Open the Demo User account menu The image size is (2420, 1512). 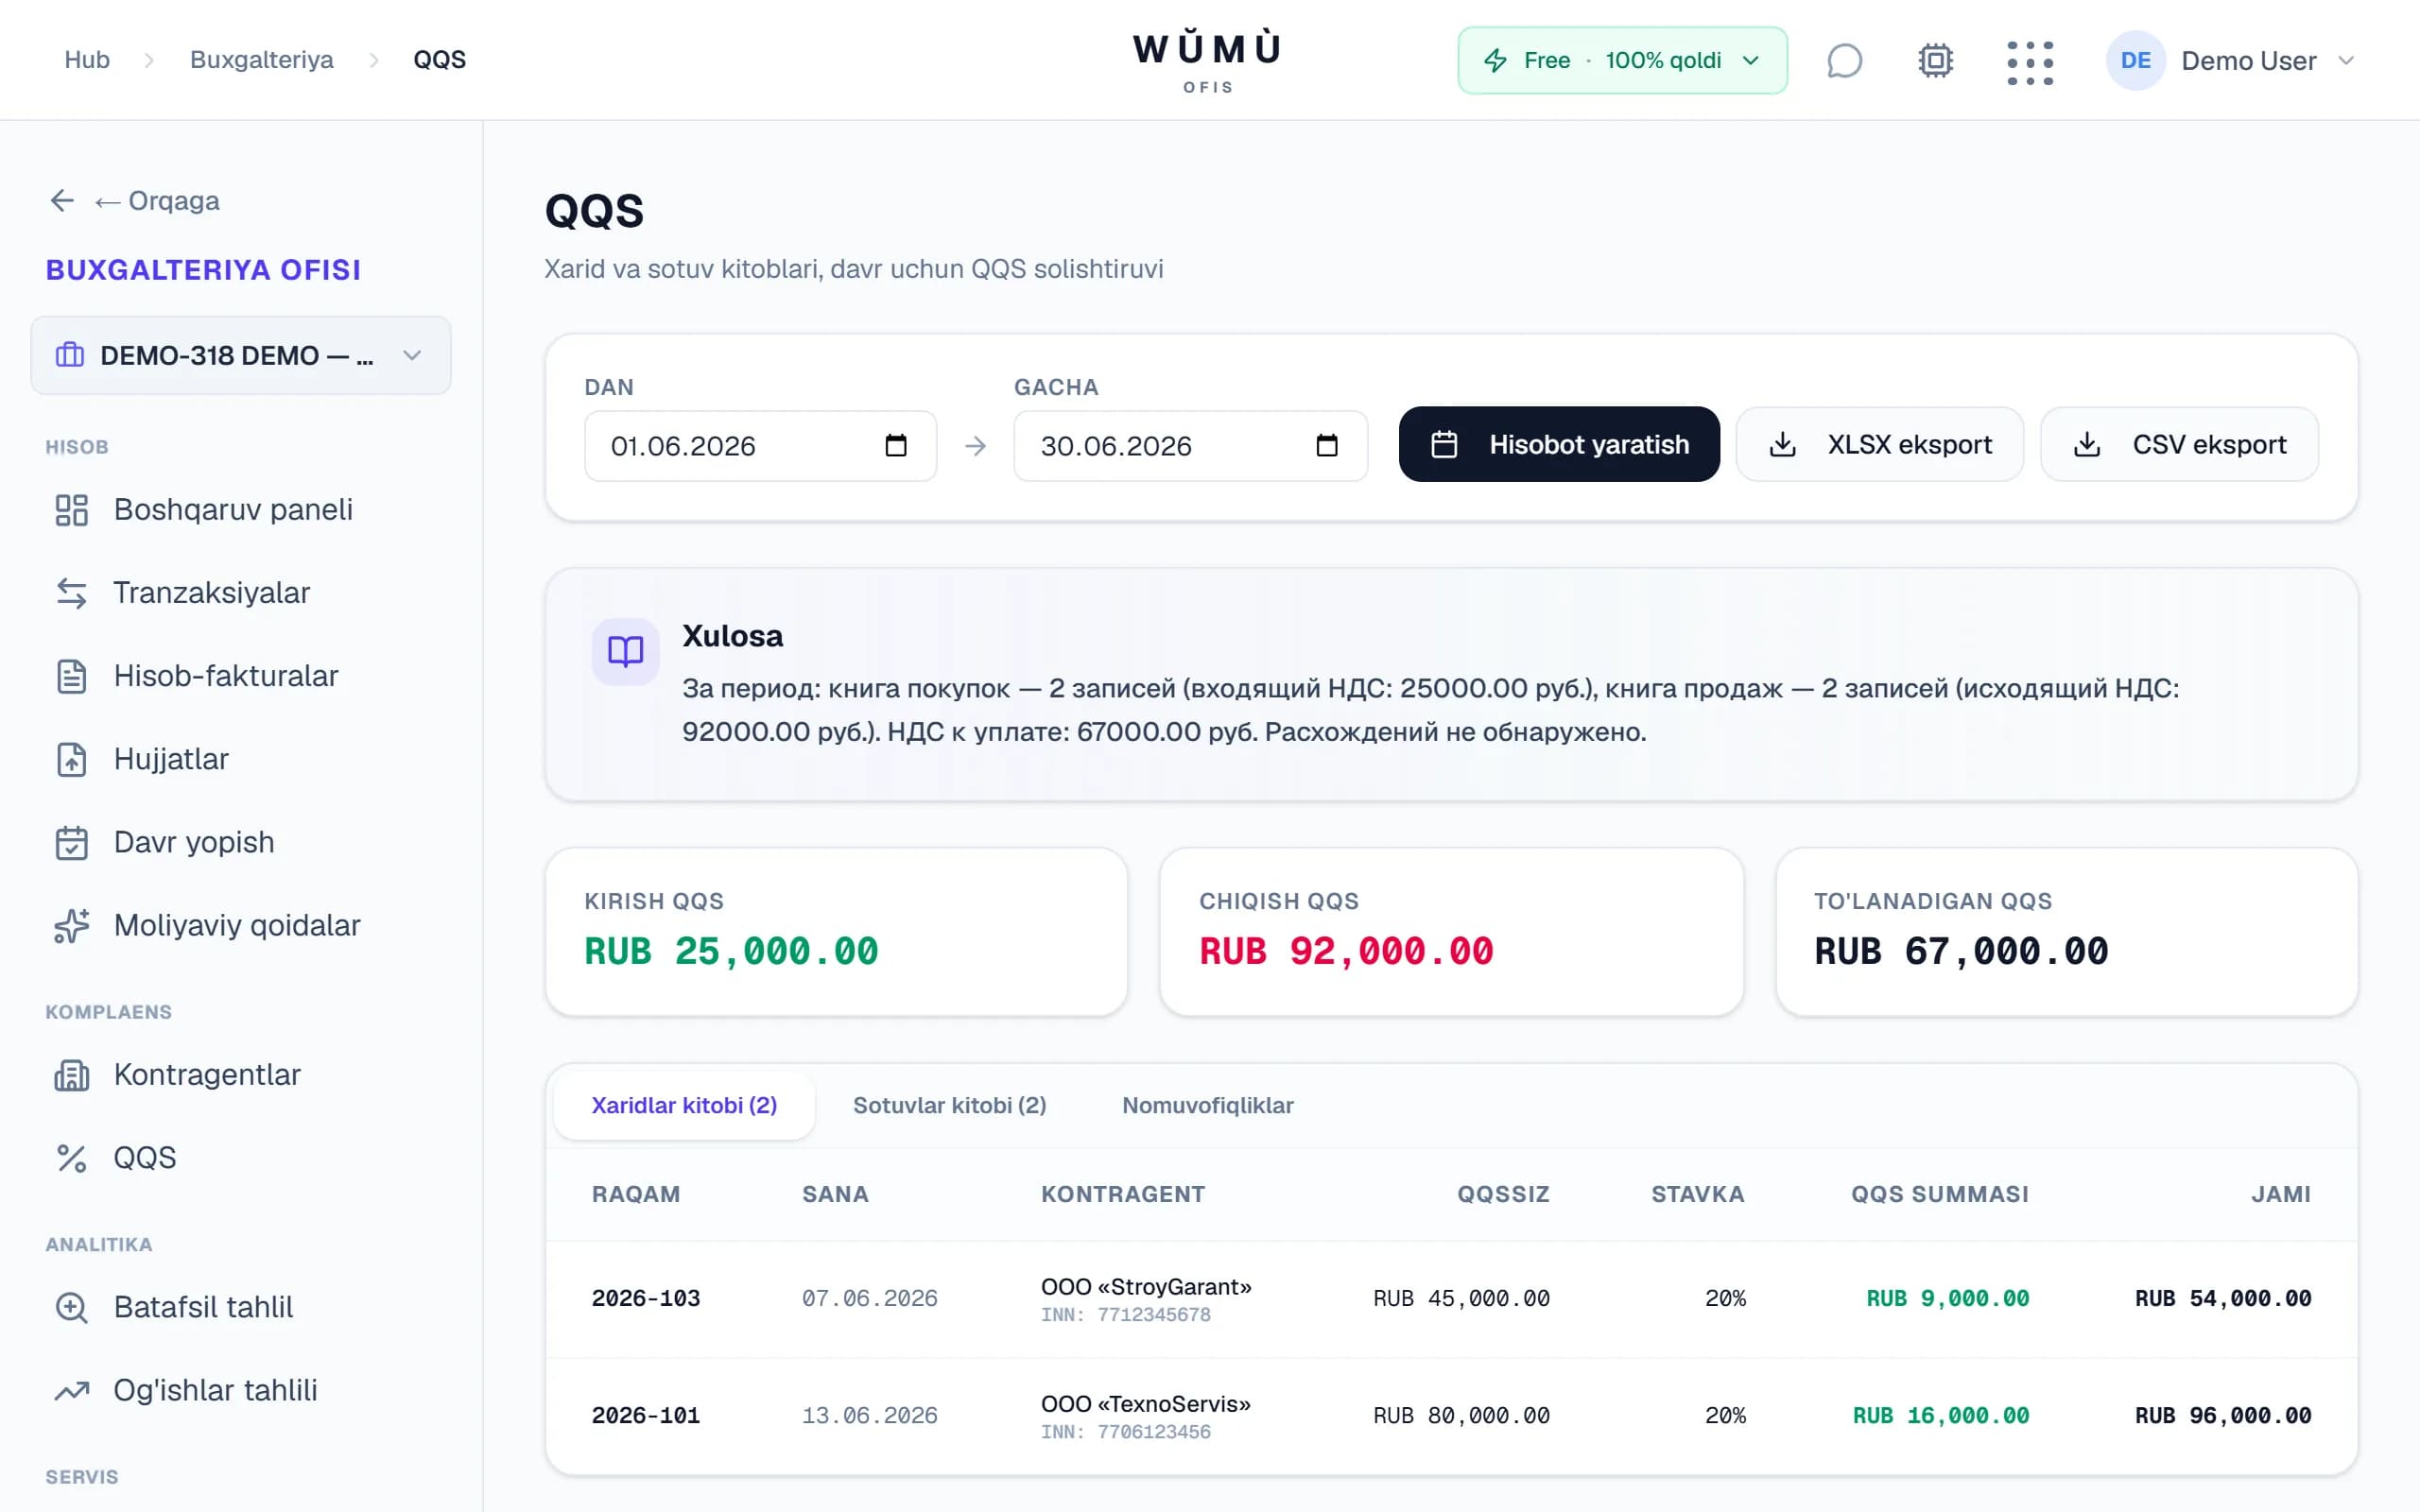point(2231,61)
